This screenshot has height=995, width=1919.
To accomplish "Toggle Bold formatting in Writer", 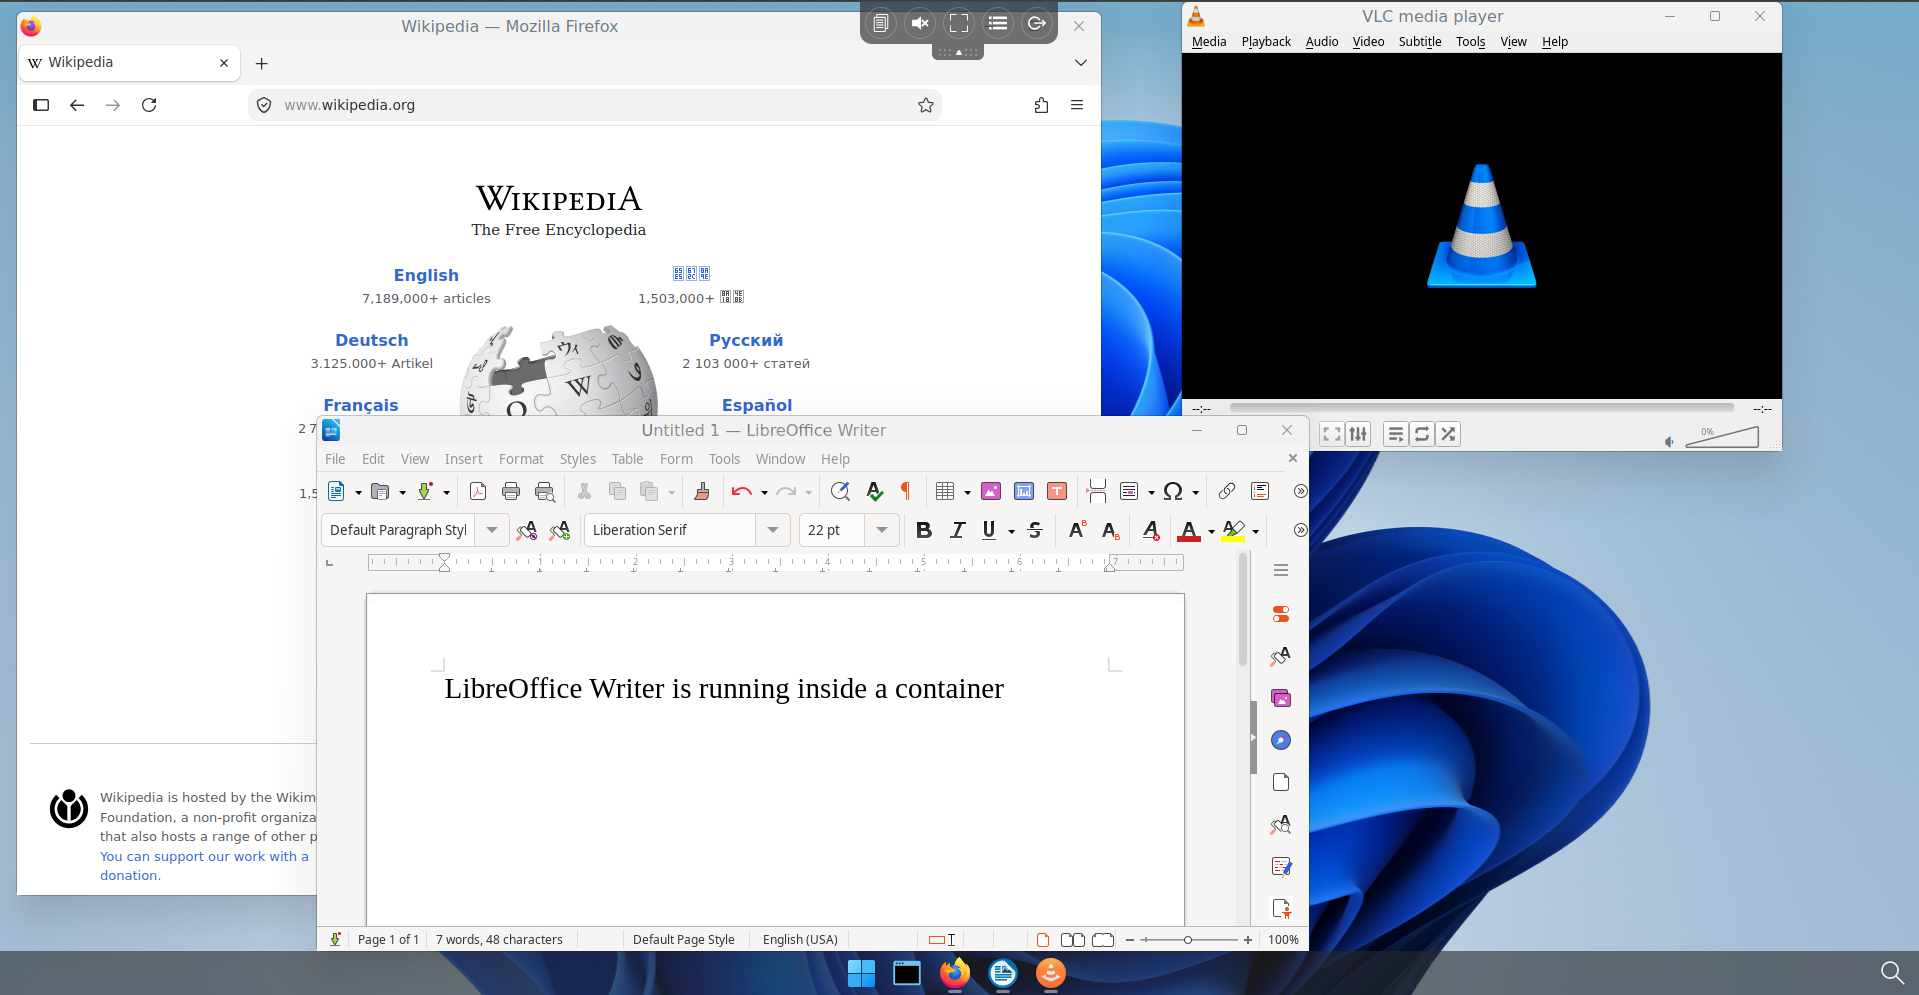I will [x=924, y=530].
